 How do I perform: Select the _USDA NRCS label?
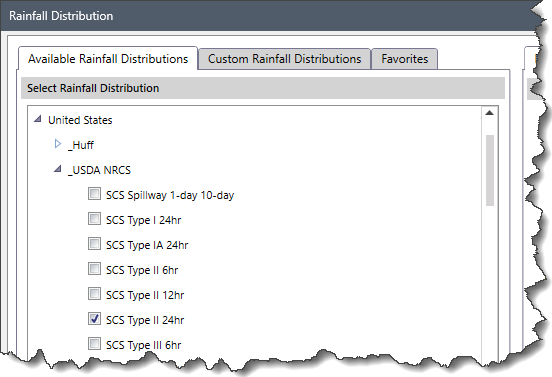point(99,170)
